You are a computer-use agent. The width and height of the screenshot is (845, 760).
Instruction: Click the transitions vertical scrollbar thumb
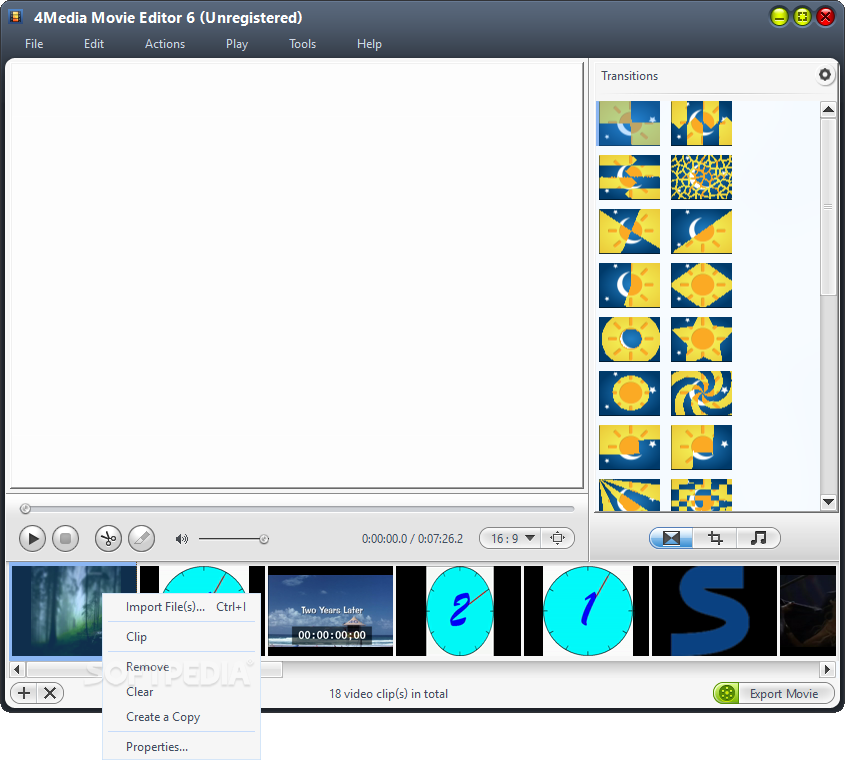[x=828, y=206]
